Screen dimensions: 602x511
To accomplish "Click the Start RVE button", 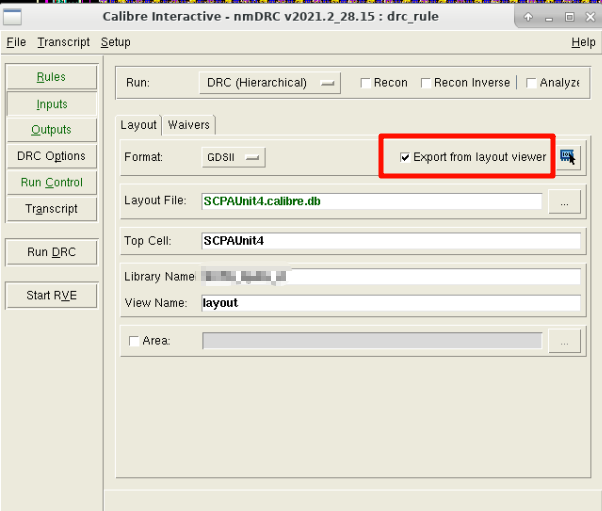I will pos(51,296).
